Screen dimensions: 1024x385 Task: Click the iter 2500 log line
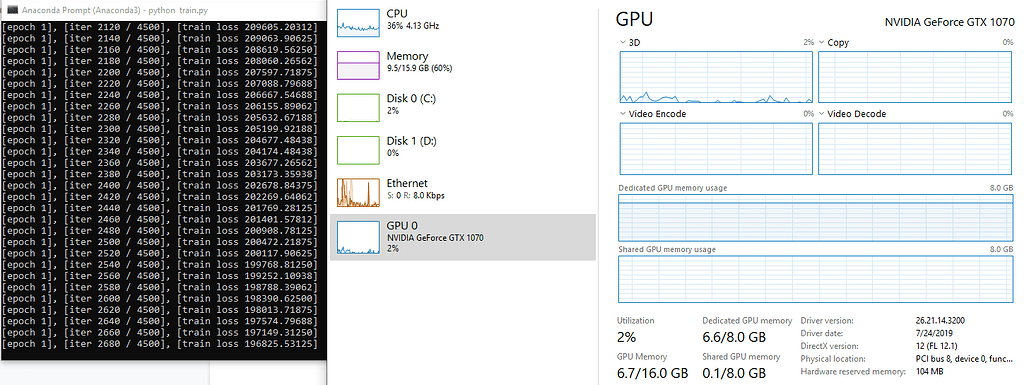click(x=160, y=242)
